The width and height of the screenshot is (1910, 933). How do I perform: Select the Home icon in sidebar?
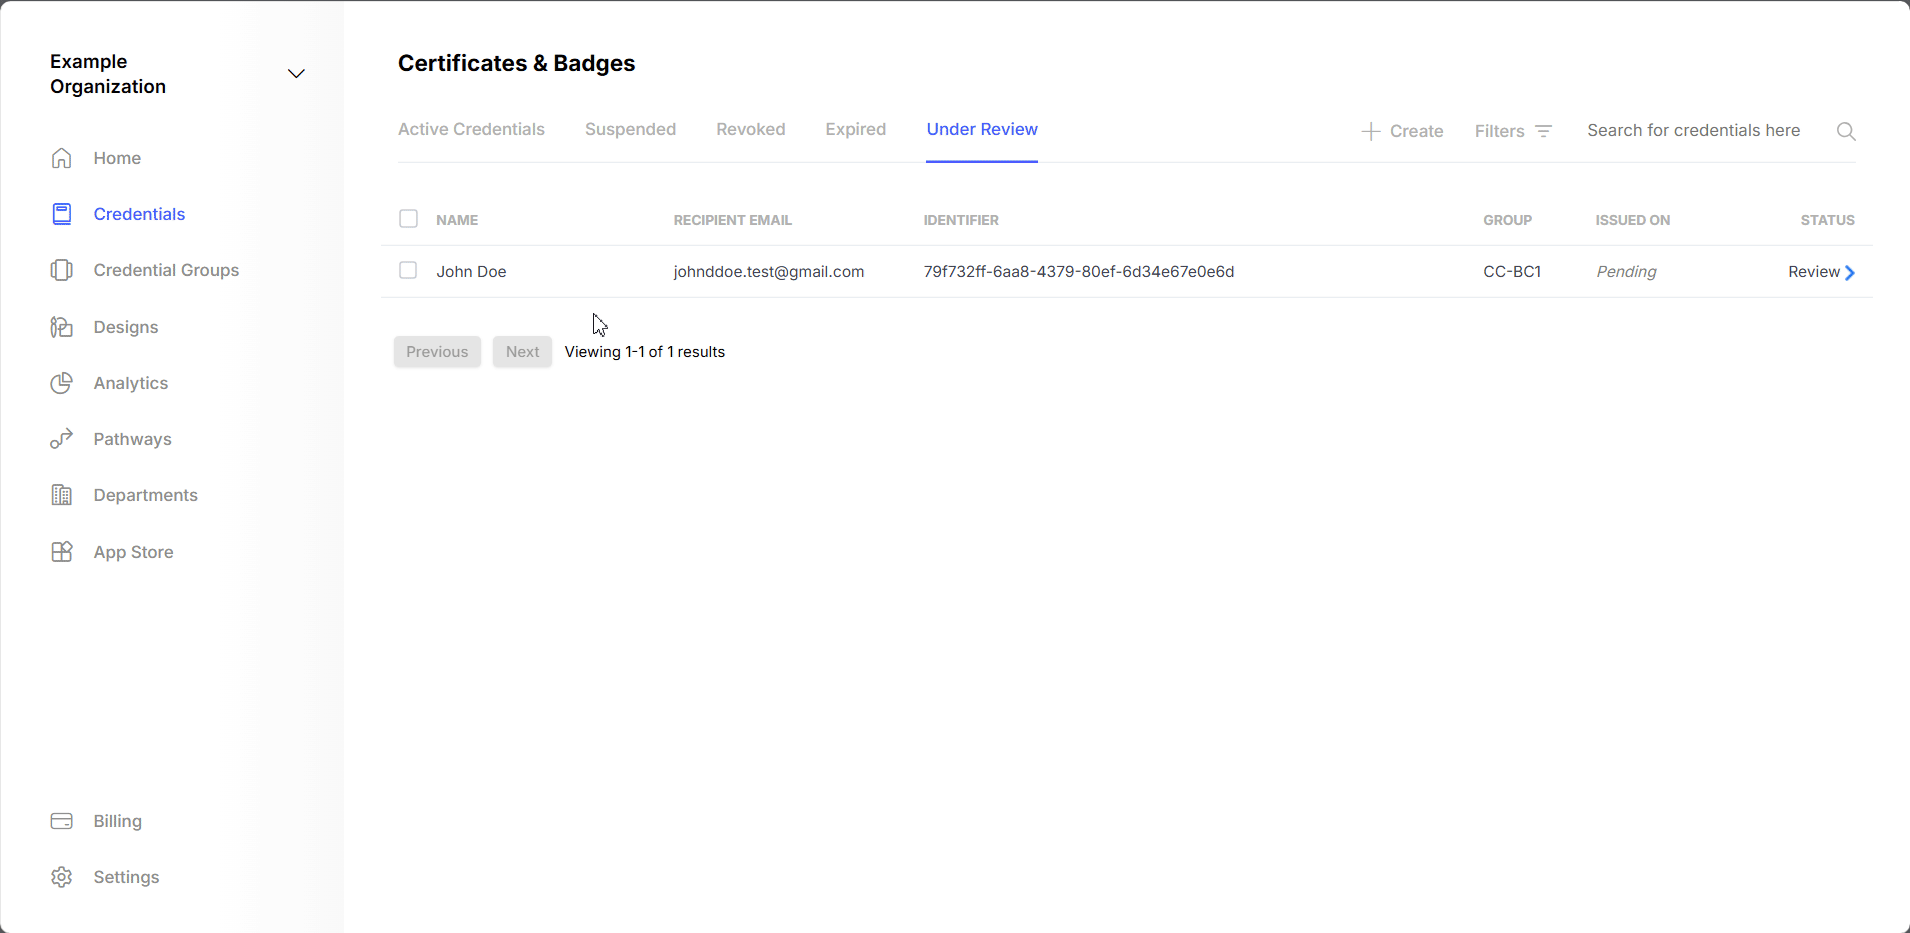pyautogui.click(x=61, y=157)
